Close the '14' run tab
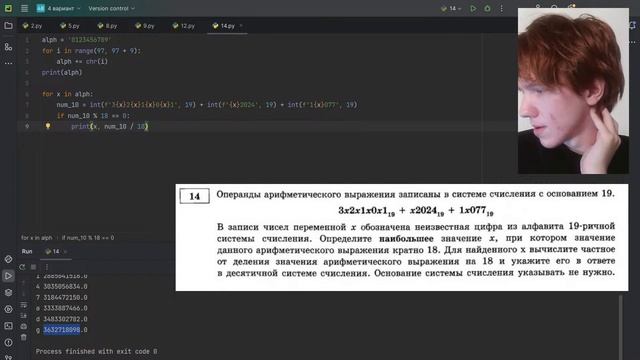 [65, 251]
